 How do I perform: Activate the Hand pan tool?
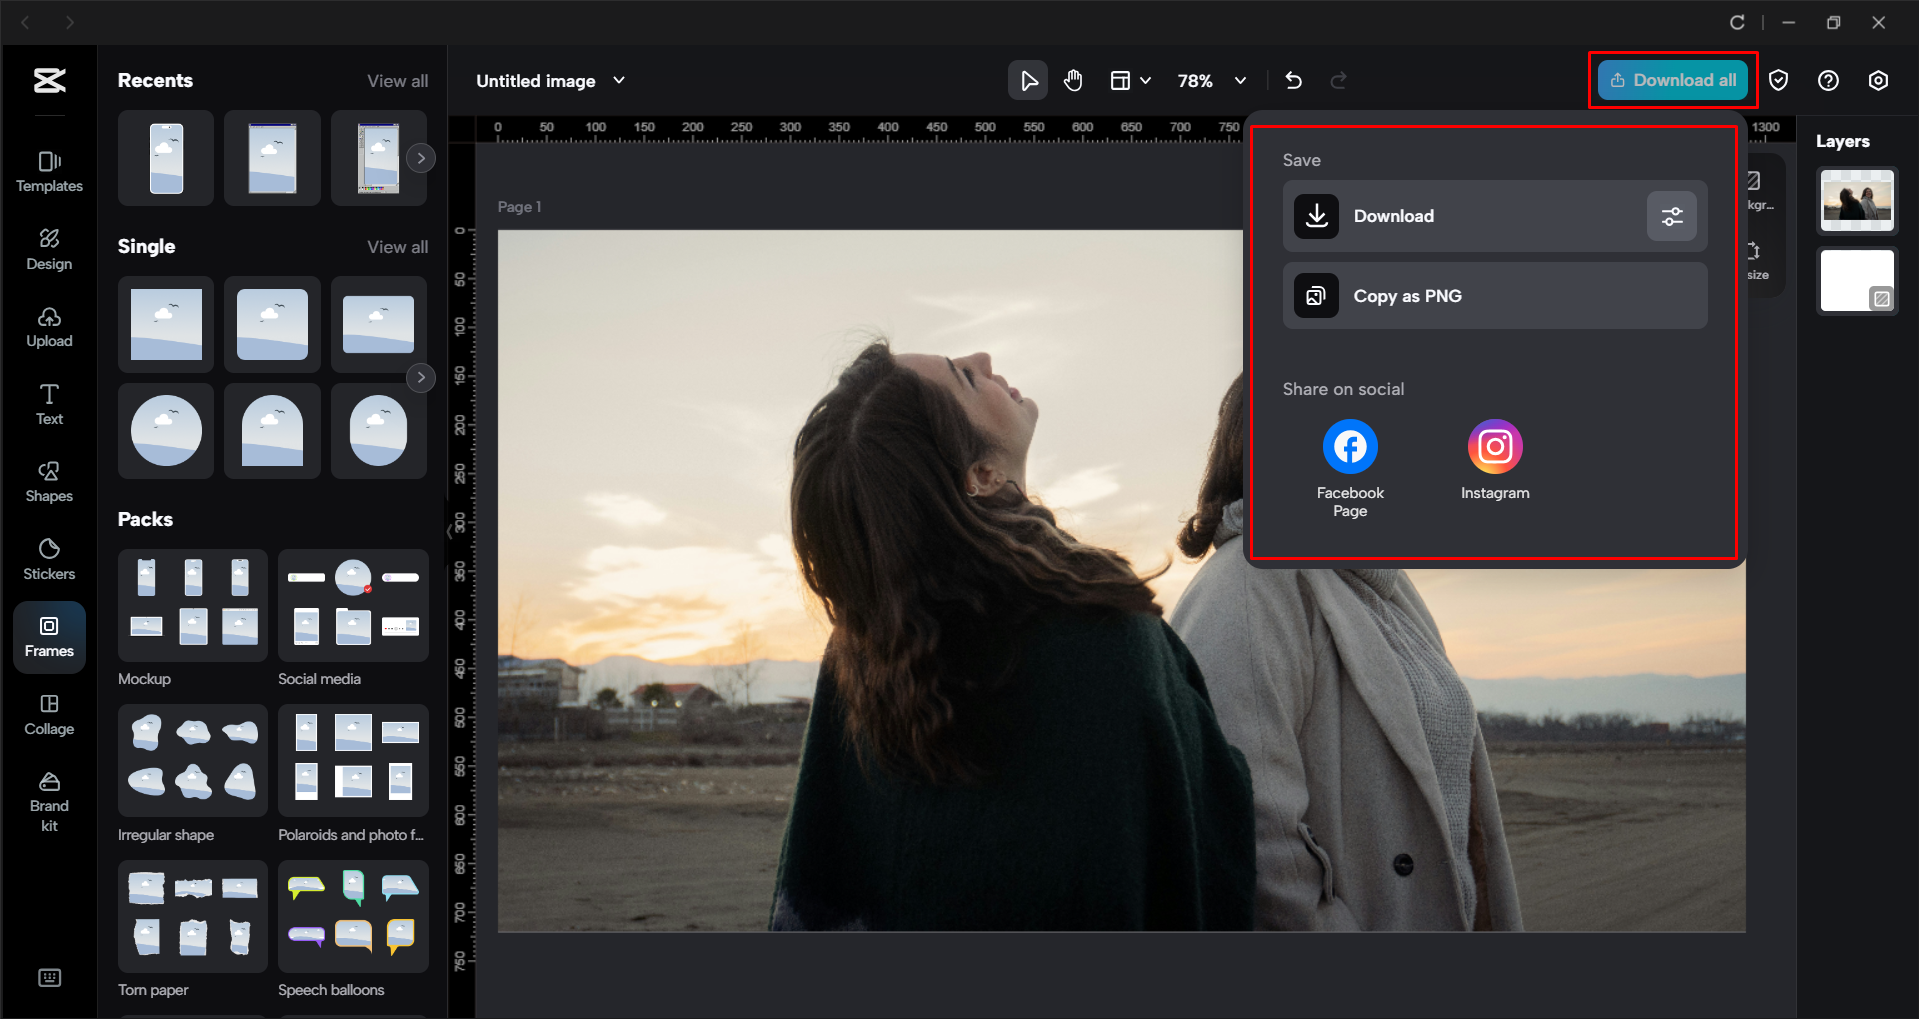click(1073, 80)
